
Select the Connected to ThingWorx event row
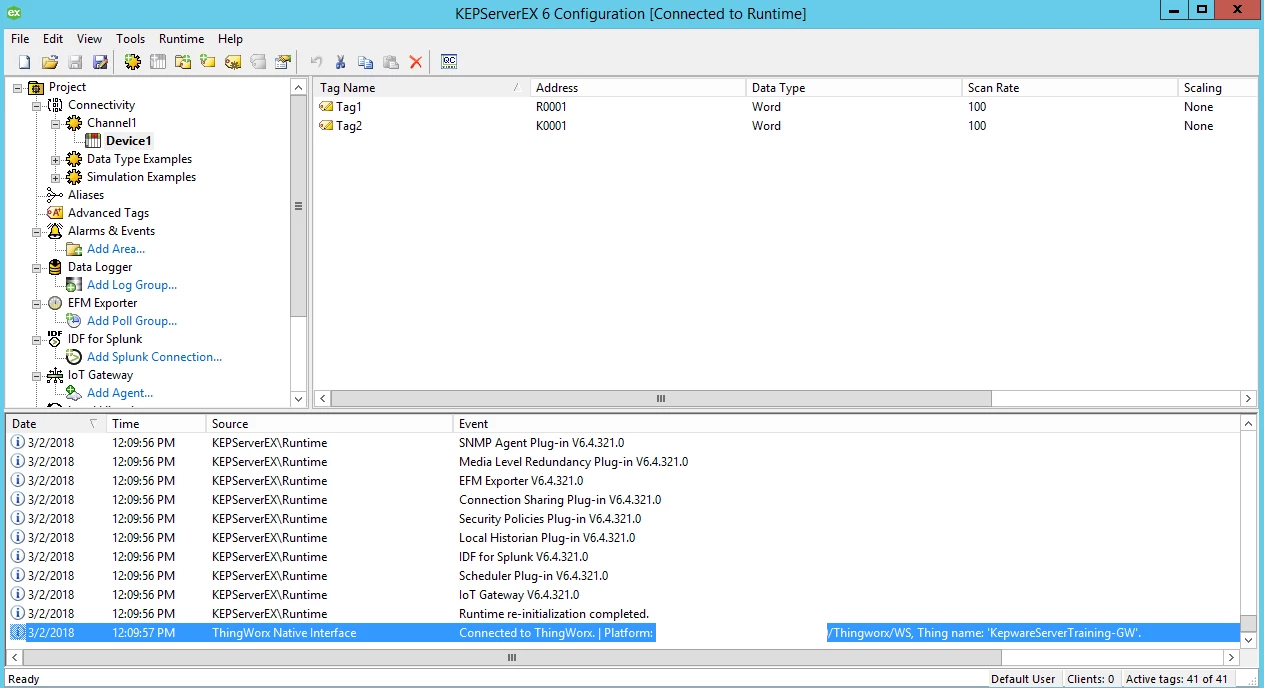click(x=623, y=633)
